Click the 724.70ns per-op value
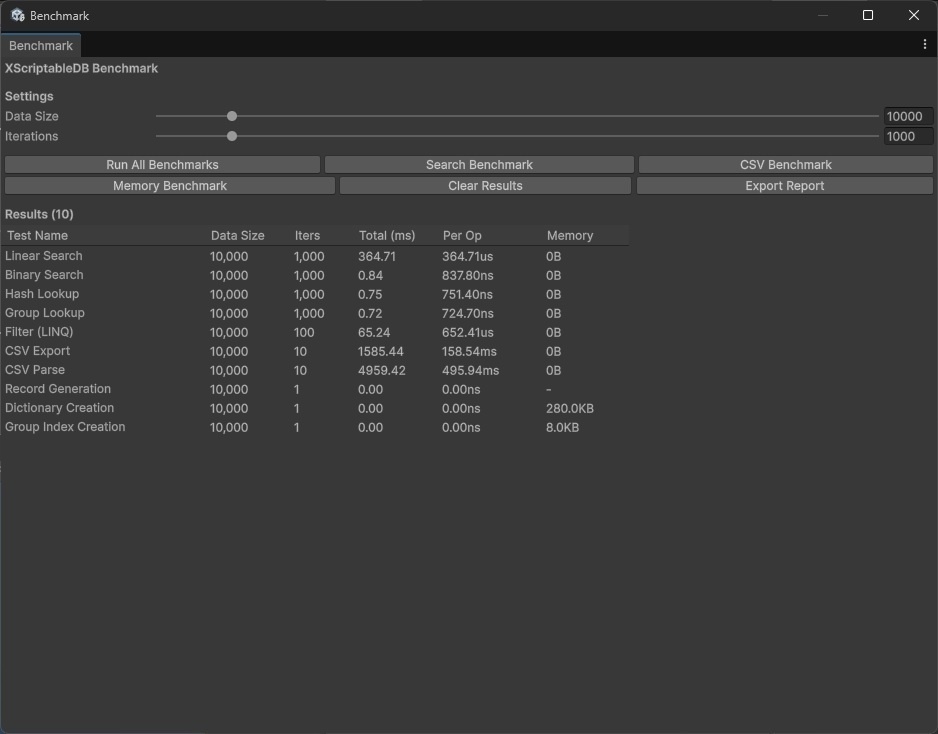938x734 pixels. [467, 313]
